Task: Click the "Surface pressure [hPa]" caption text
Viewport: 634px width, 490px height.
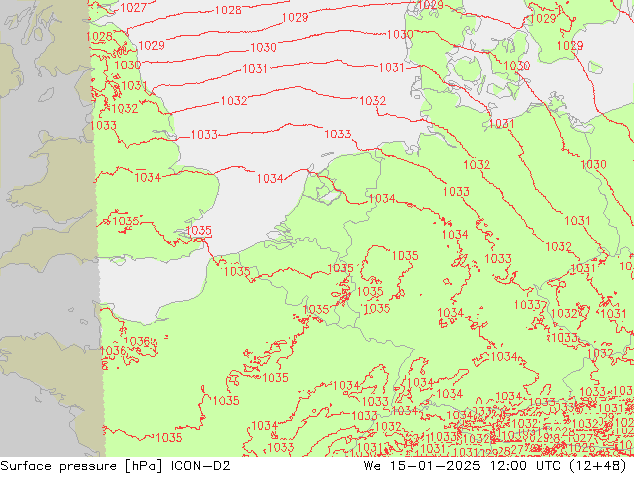Action: tap(81, 466)
